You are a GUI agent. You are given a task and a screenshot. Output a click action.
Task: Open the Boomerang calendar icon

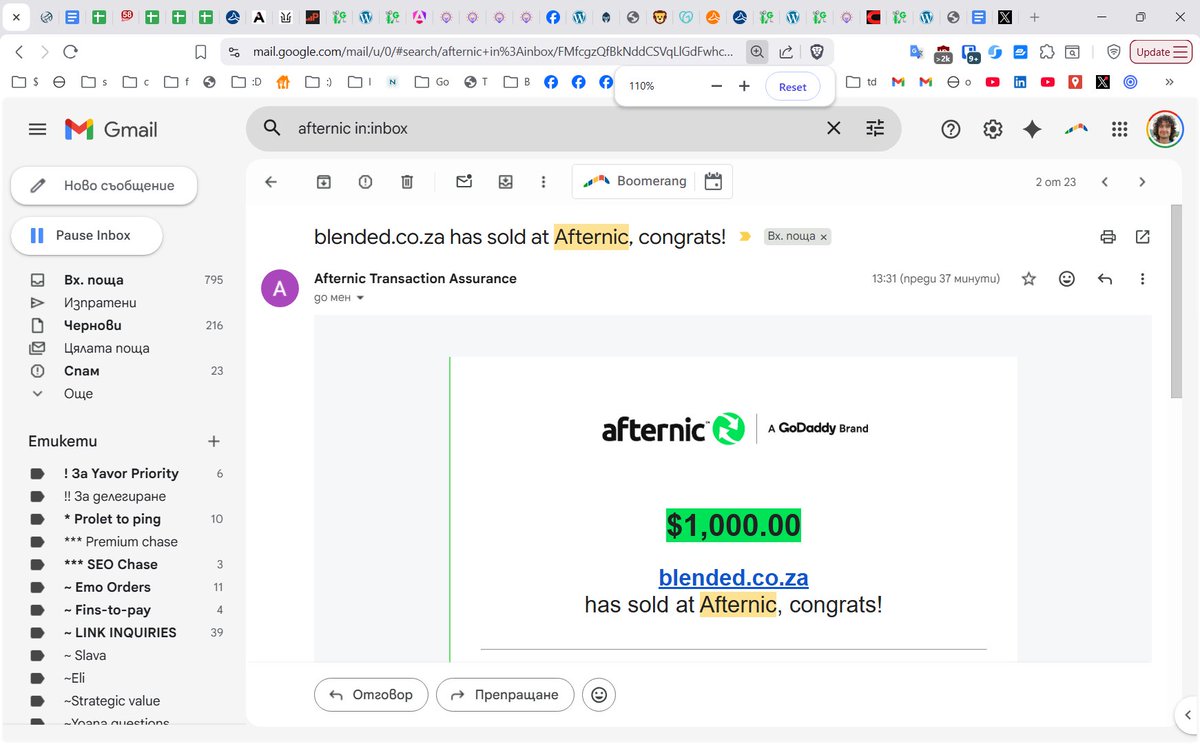click(x=713, y=181)
